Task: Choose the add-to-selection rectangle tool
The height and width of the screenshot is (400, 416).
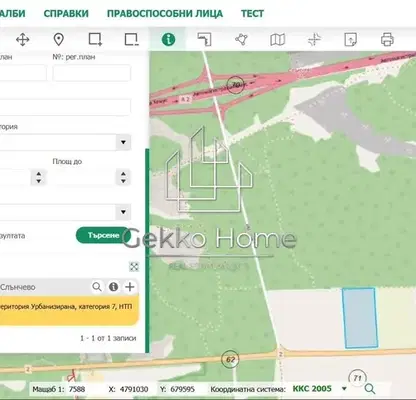Action: [95, 39]
